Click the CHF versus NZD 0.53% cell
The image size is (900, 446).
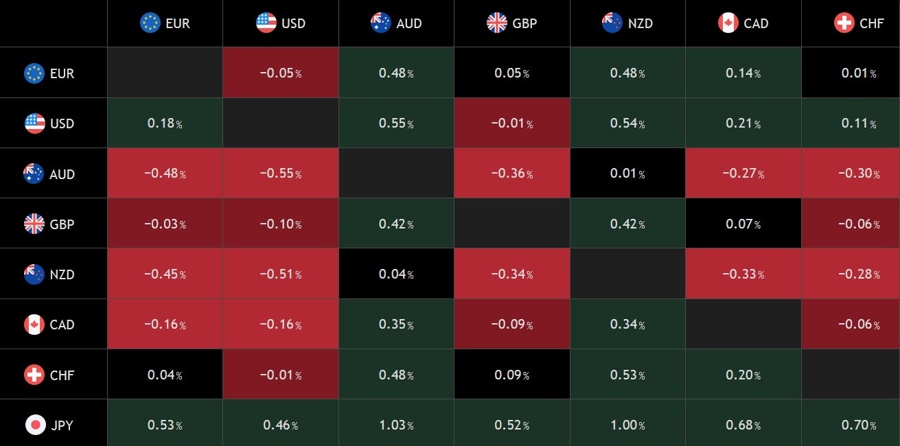[628, 374]
